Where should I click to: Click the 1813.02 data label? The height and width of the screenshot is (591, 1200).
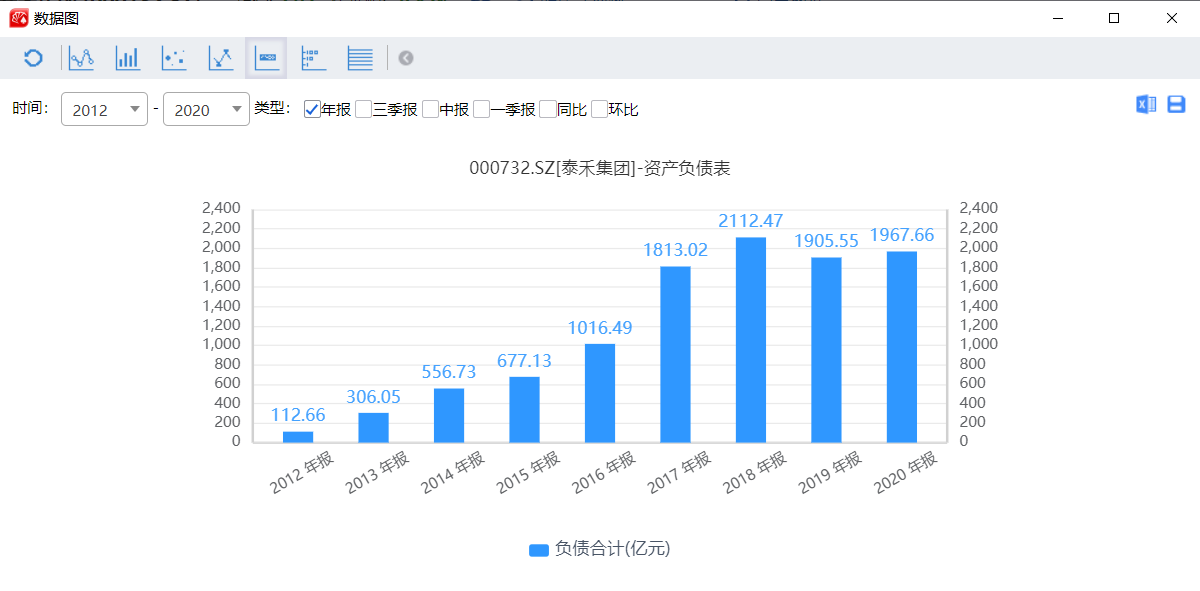[x=675, y=250]
